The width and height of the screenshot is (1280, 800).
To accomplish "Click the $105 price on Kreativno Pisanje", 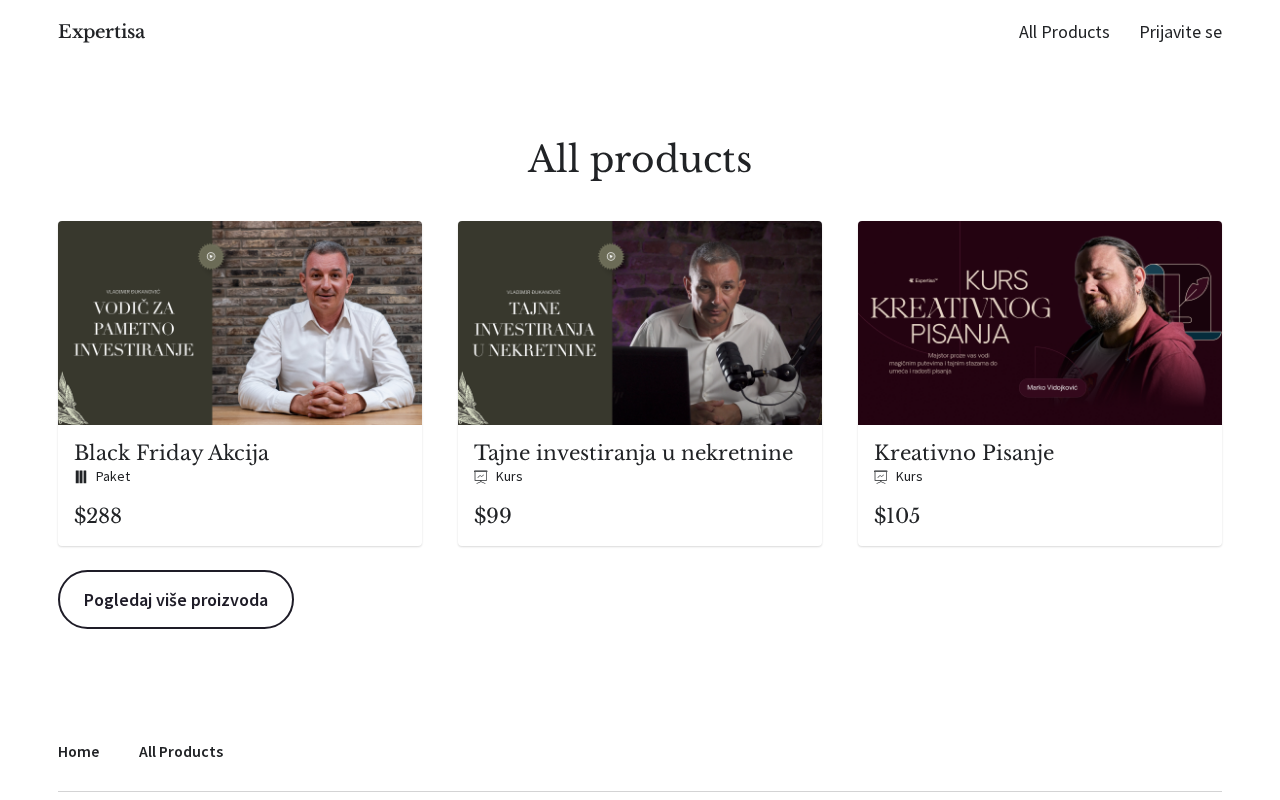I will (897, 516).
